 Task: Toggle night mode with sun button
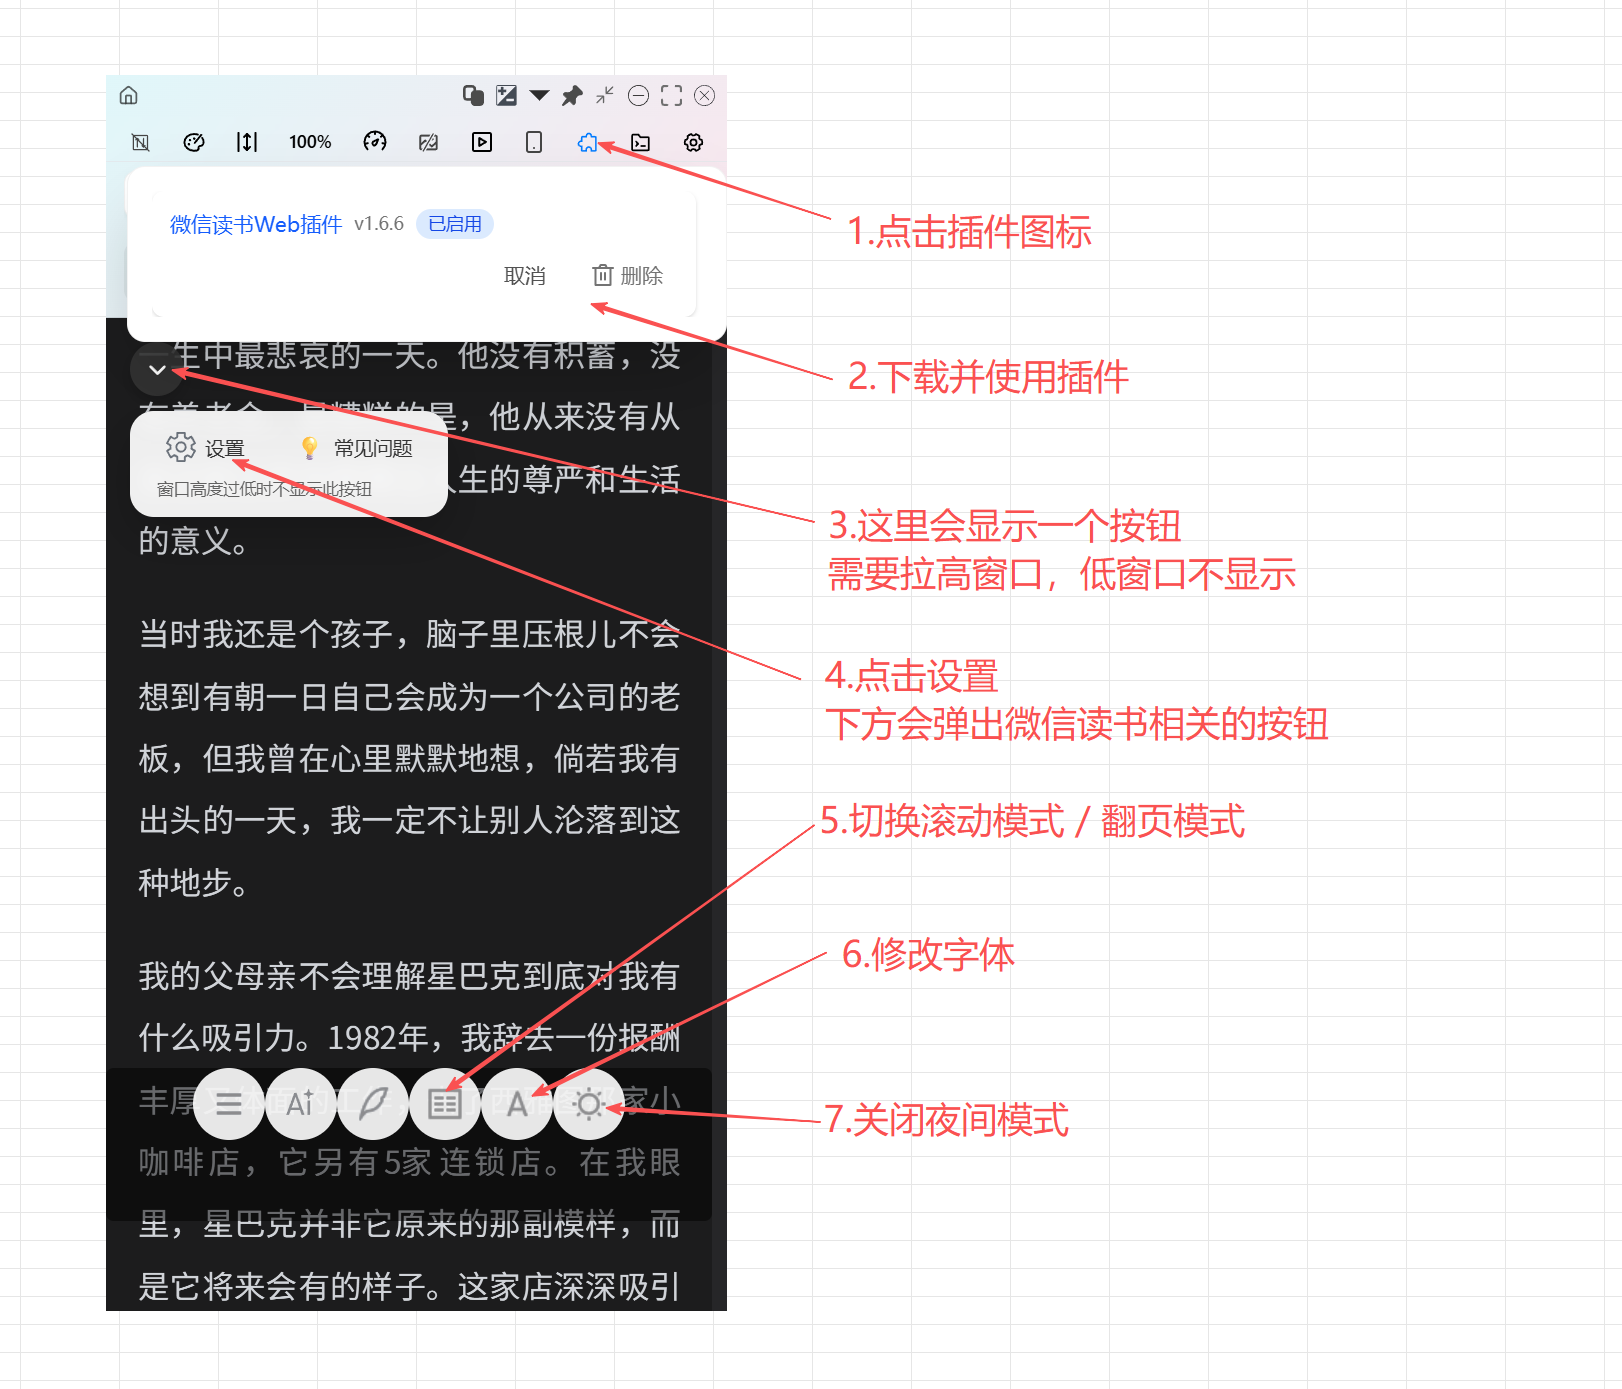[589, 1104]
